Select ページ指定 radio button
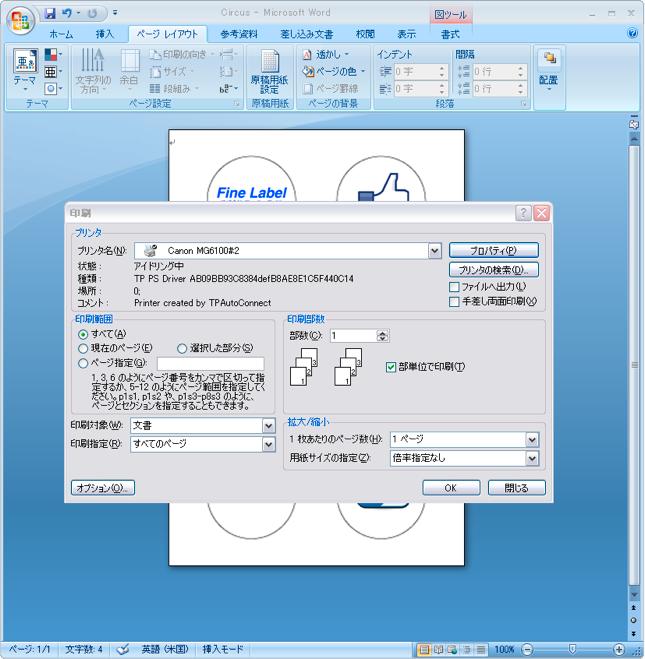Viewport: 645px width, 659px height. click(x=83, y=364)
